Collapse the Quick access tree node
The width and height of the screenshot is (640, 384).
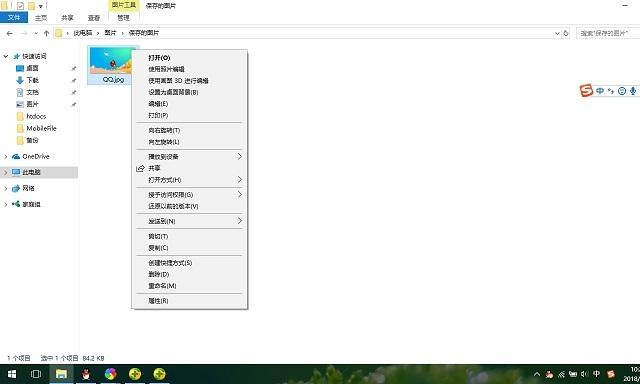pyautogui.click(x=6, y=56)
